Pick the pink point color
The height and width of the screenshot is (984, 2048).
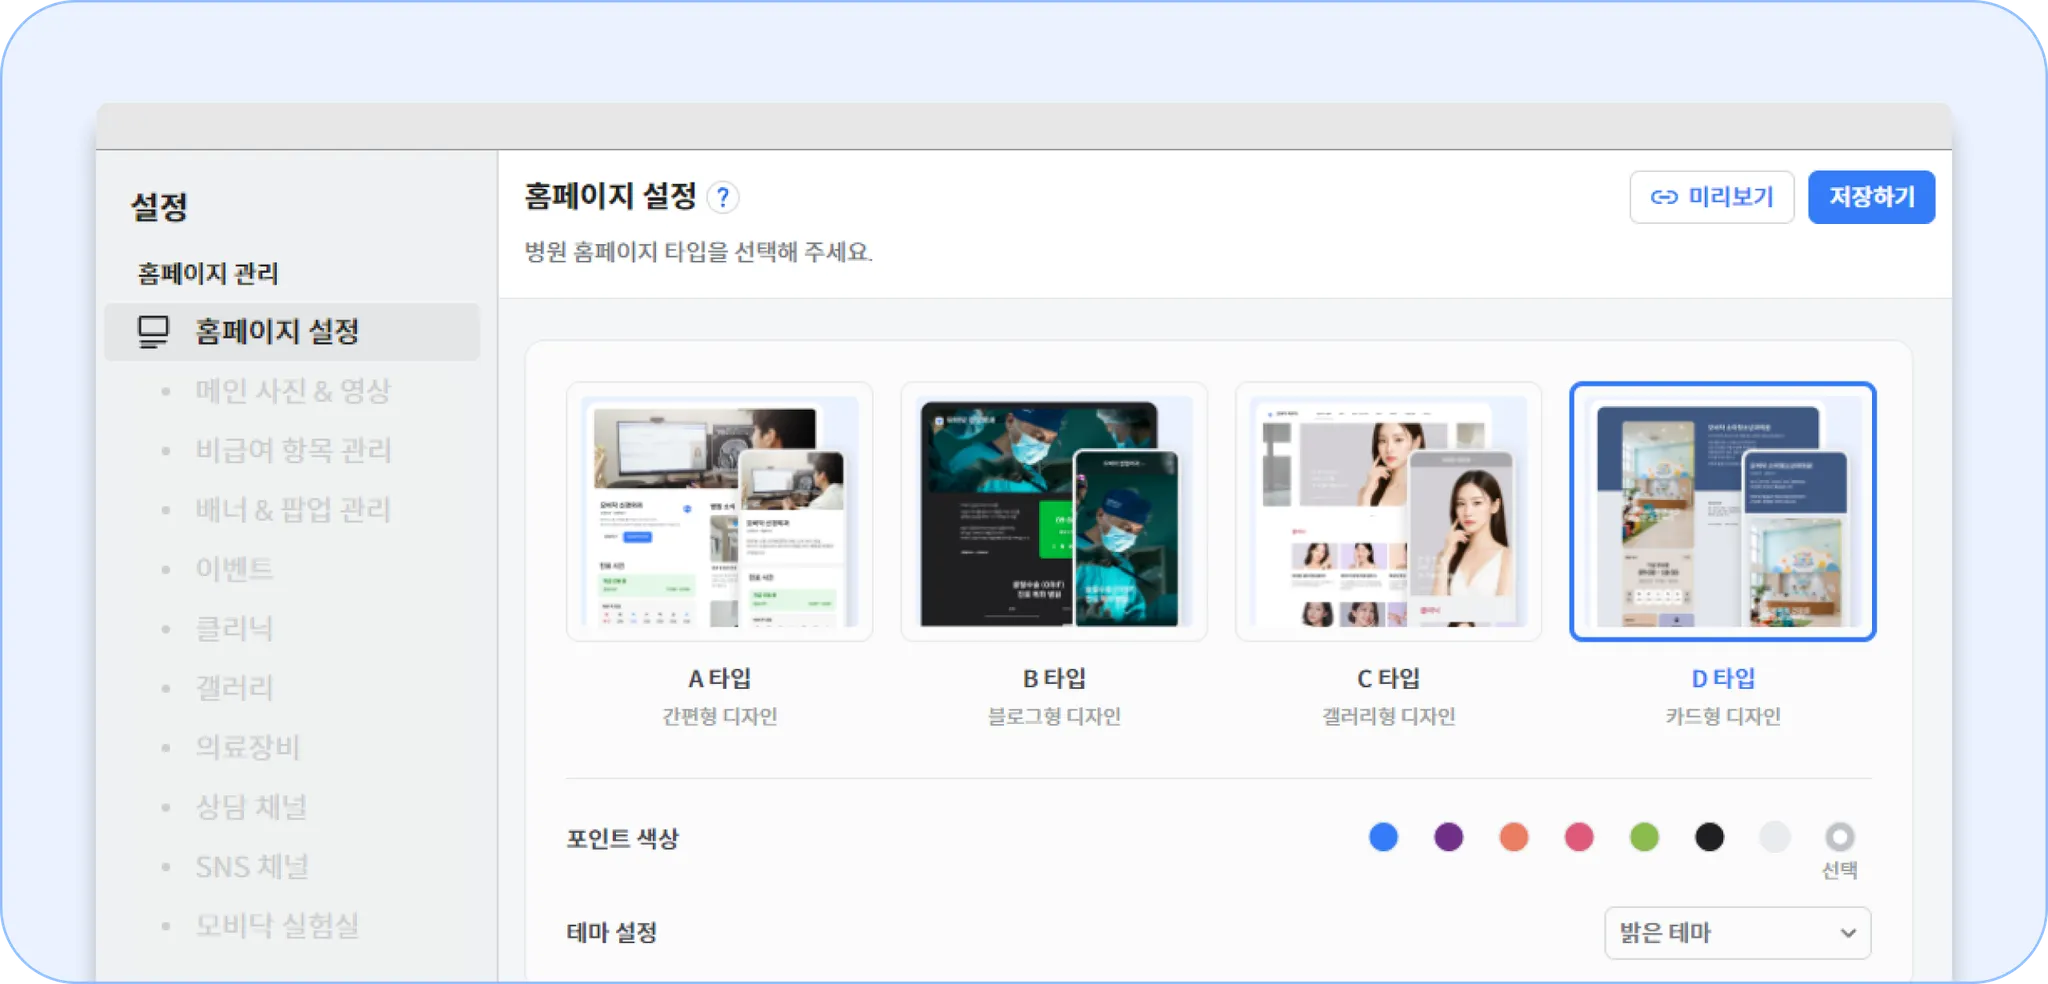pyautogui.click(x=1579, y=837)
